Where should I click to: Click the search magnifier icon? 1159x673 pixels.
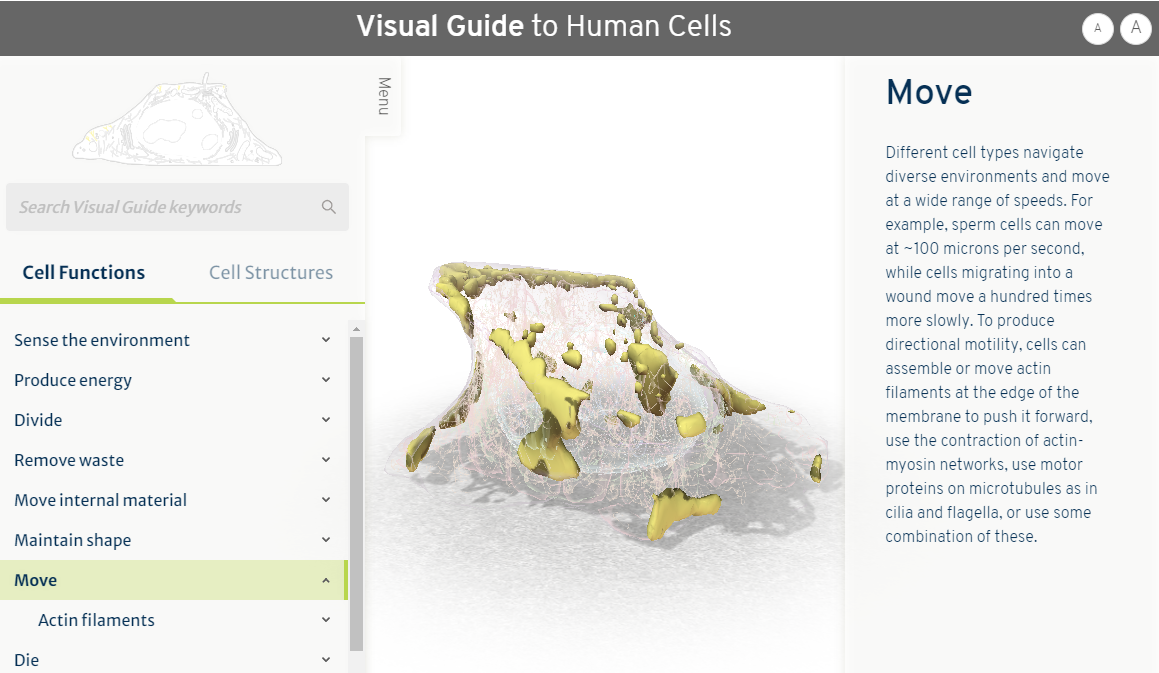328,207
